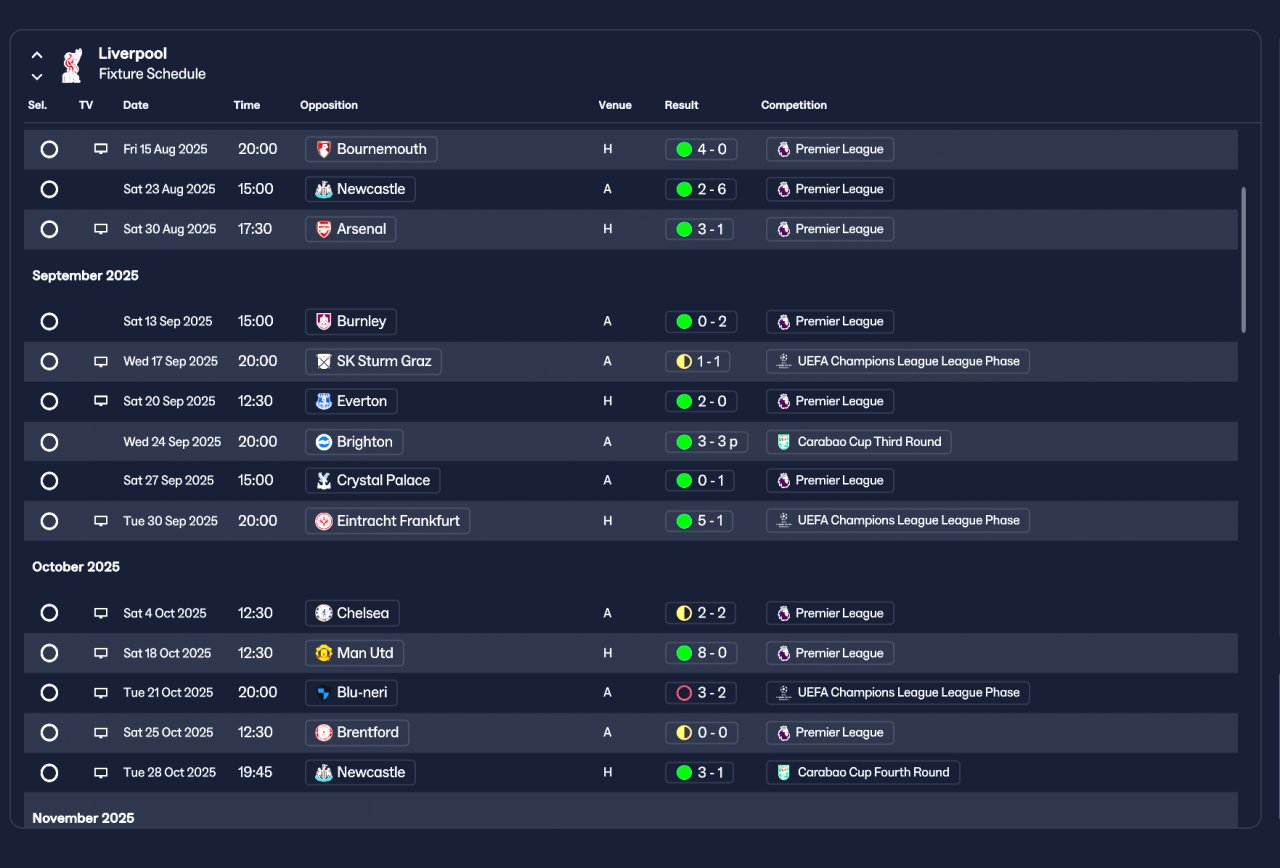Open the Blu-neri opposition link
Image resolution: width=1280 pixels, height=868 pixels.
[x=352, y=692]
